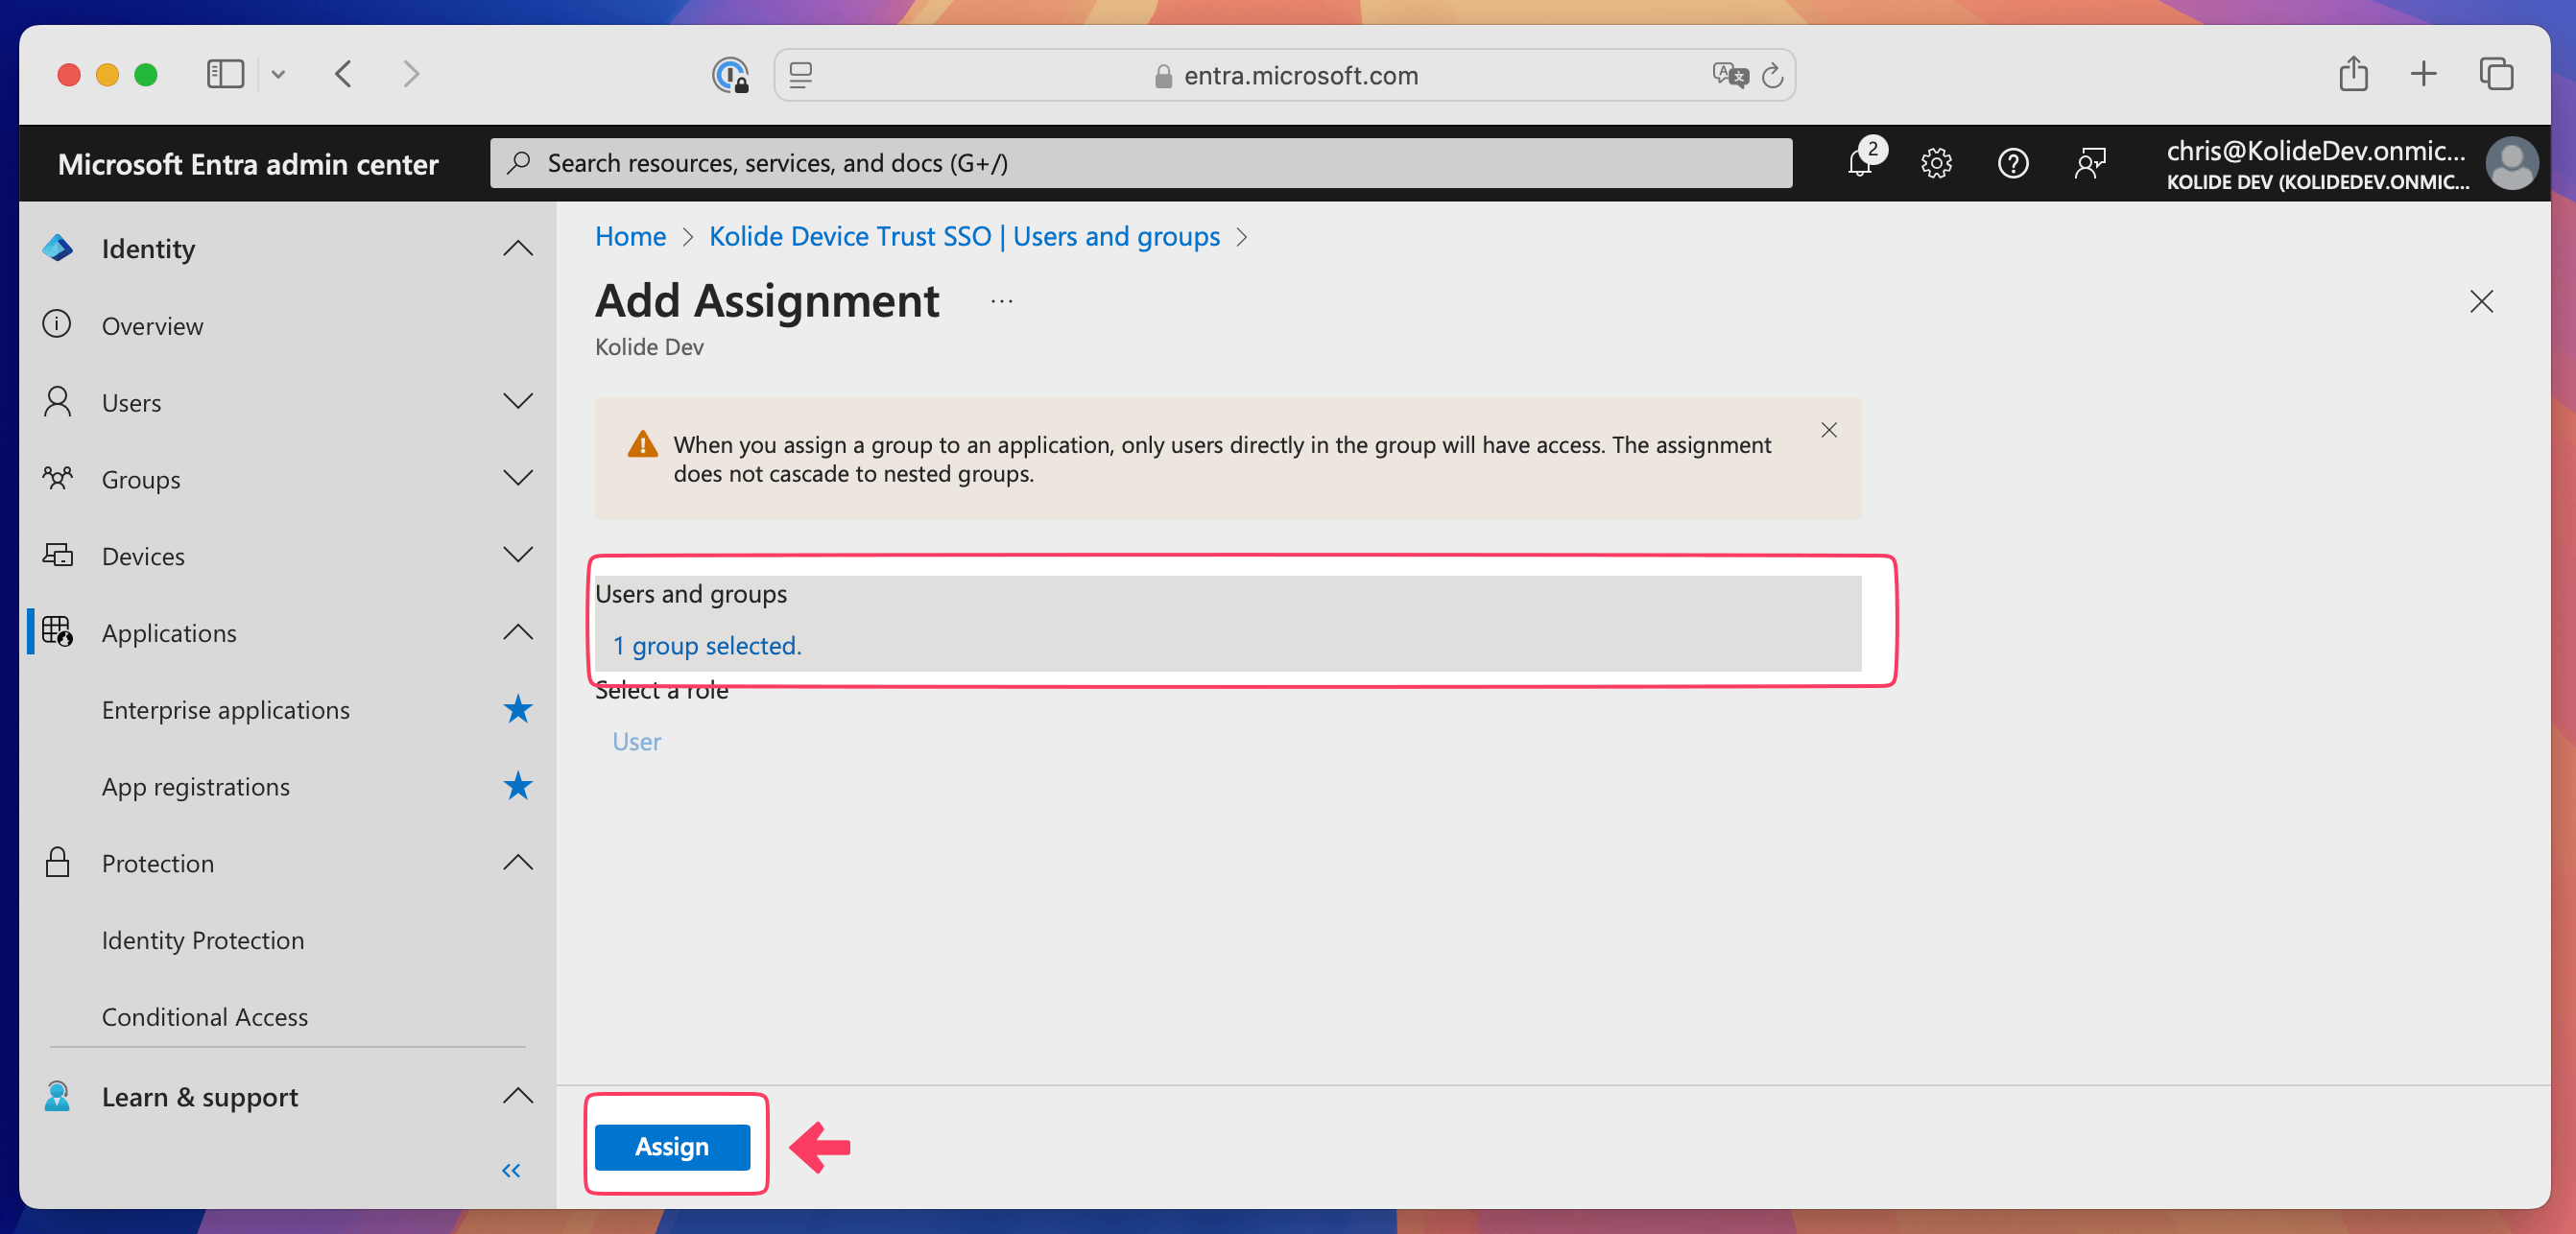Open portal settings gear icon
The image size is (2576, 1234).
click(x=1936, y=163)
